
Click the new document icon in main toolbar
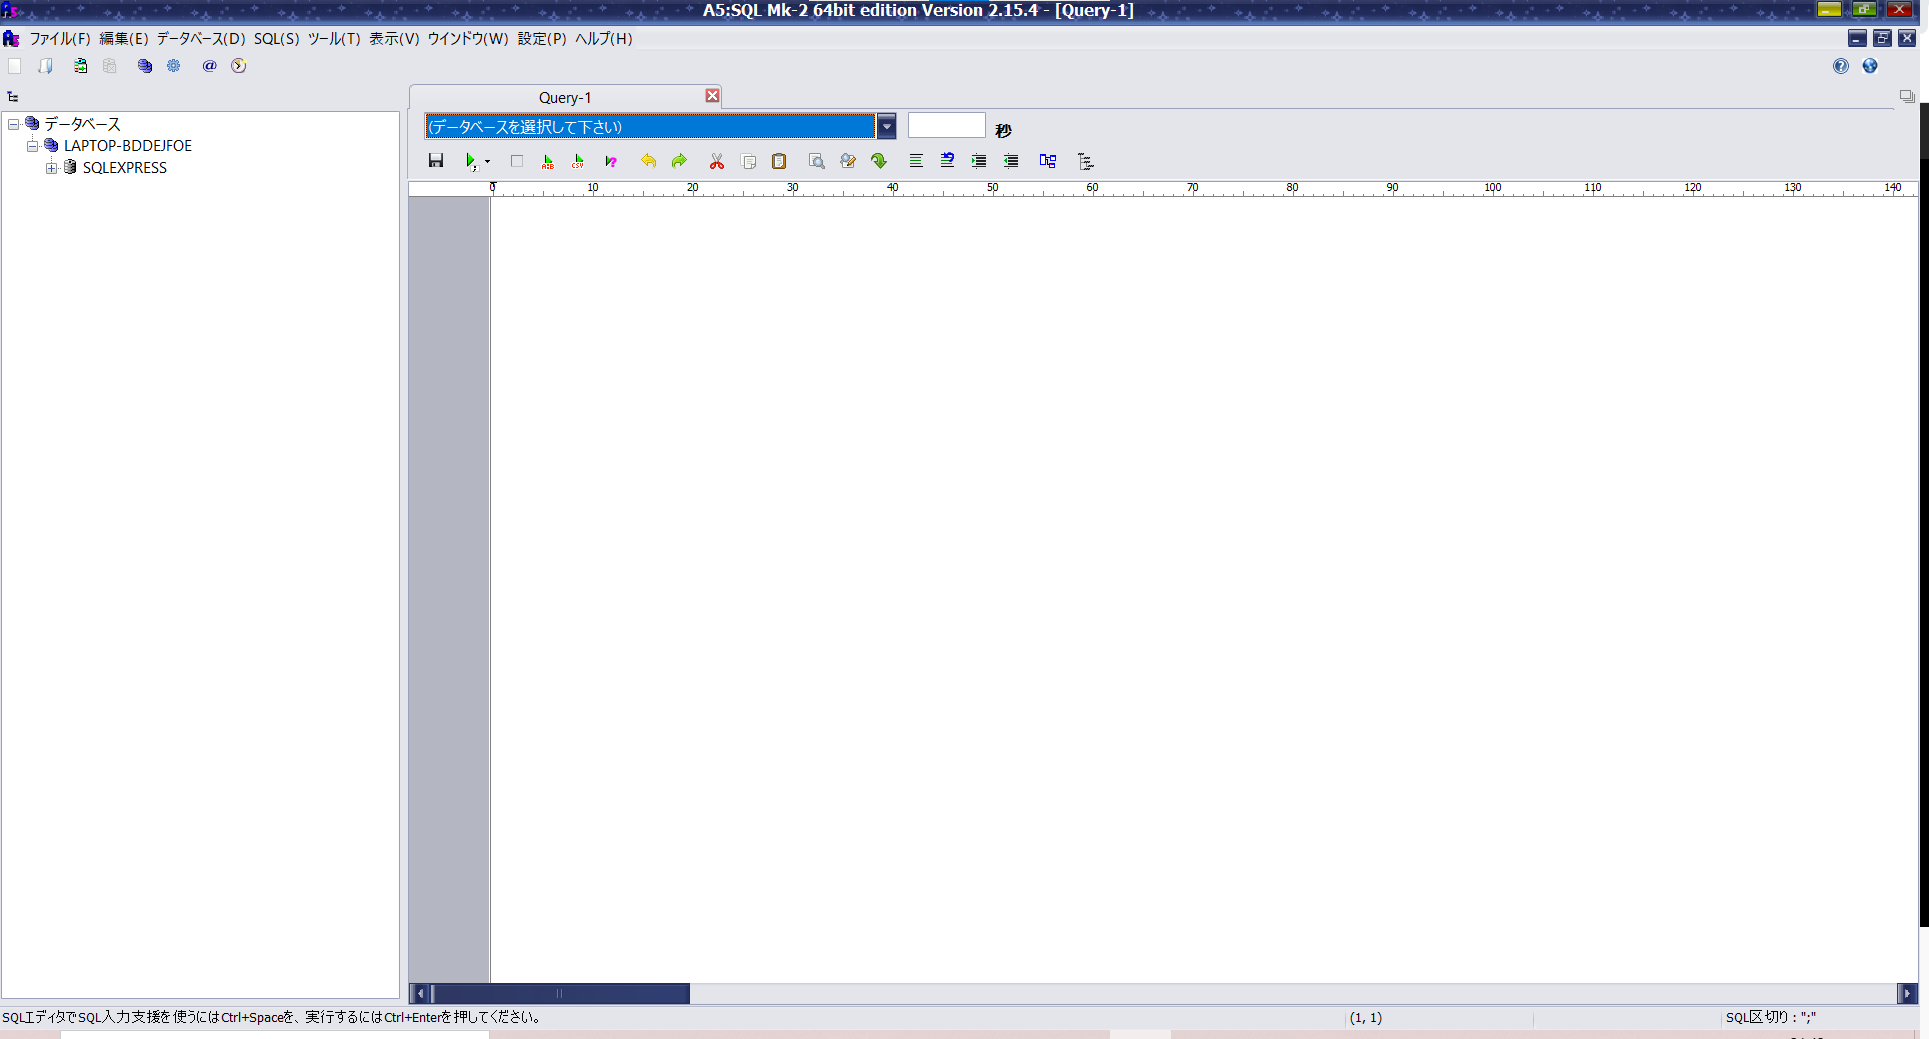15,66
